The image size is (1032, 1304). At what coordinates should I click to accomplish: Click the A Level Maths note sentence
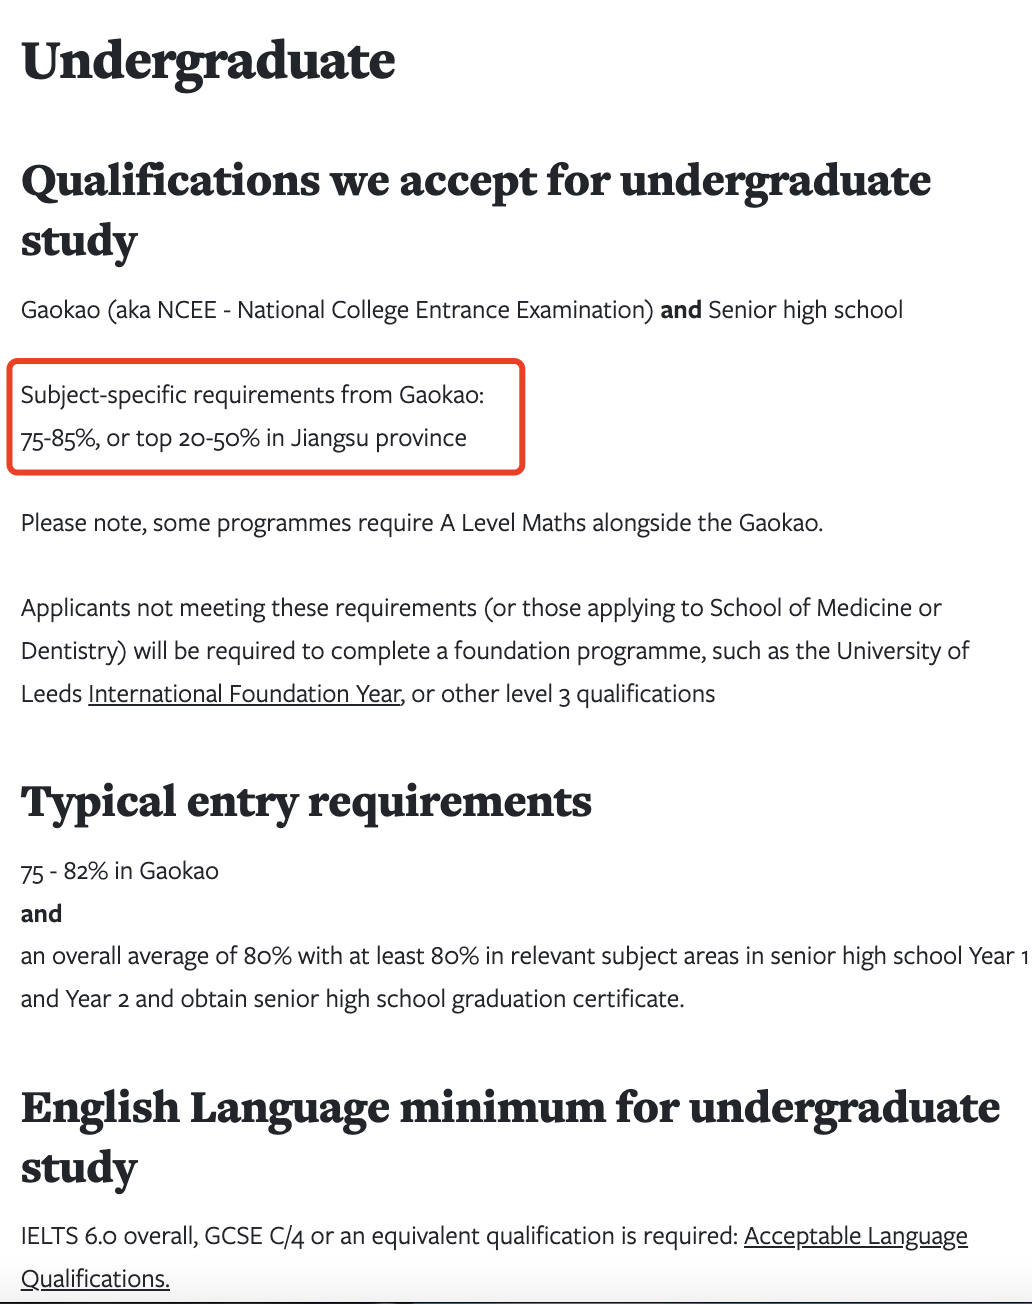(x=422, y=523)
